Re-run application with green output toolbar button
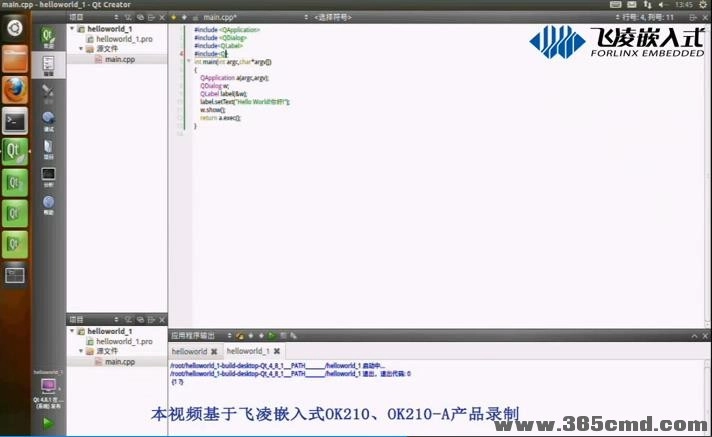The height and width of the screenshot is (437, 712). coord(272,336)
